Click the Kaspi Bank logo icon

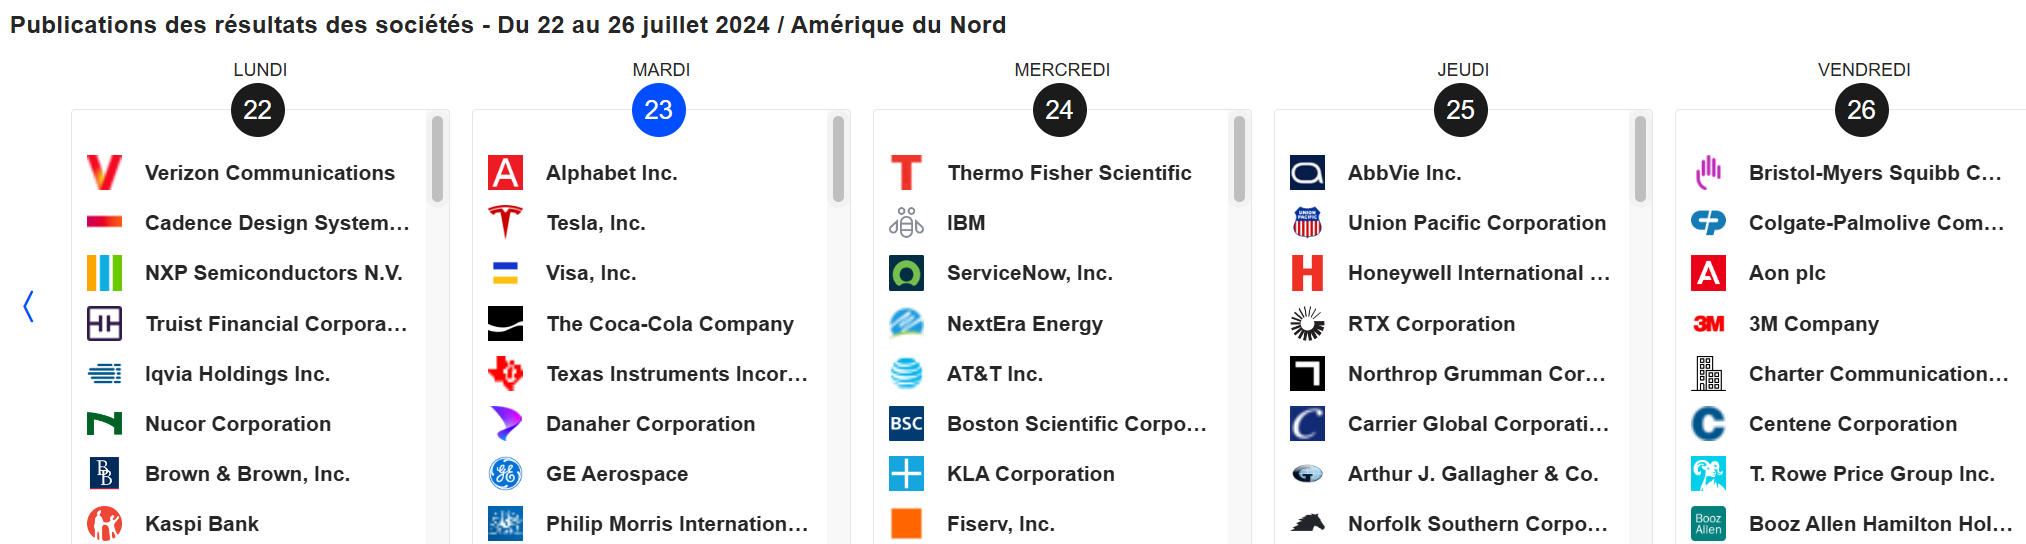[x=104, y=523]
